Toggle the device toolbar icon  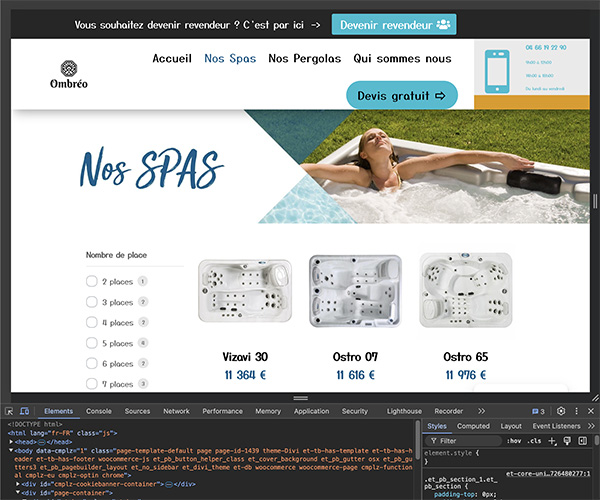[x=24, y=411]
